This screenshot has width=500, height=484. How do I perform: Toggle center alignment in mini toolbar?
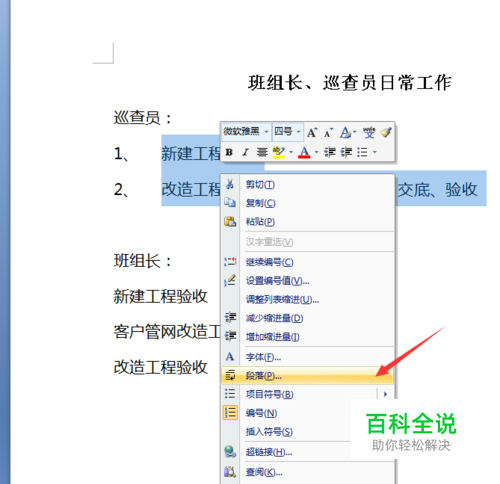point(262,152)
